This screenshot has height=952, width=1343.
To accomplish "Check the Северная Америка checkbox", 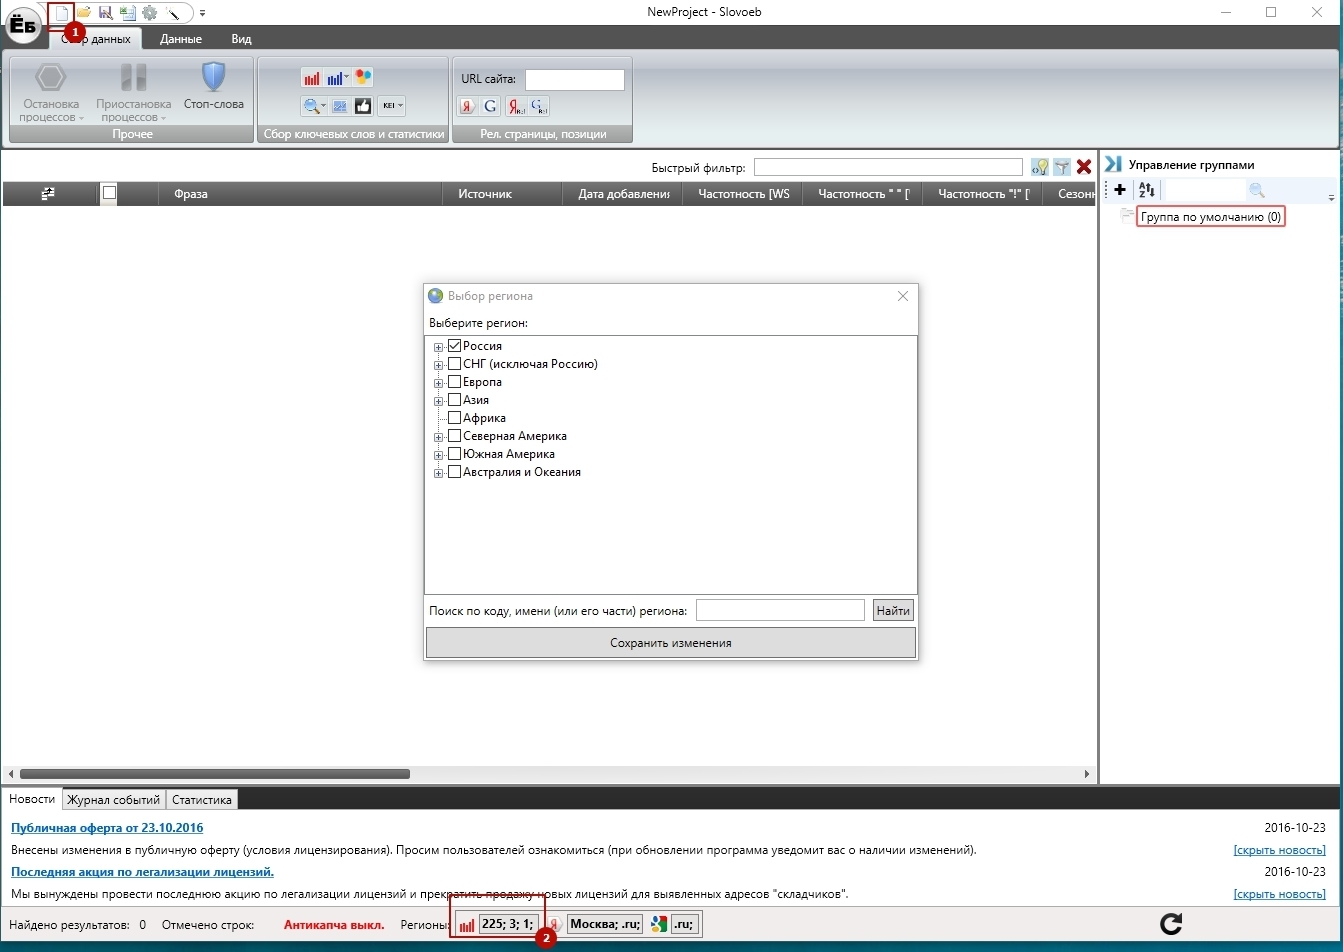I will (454, 436).
